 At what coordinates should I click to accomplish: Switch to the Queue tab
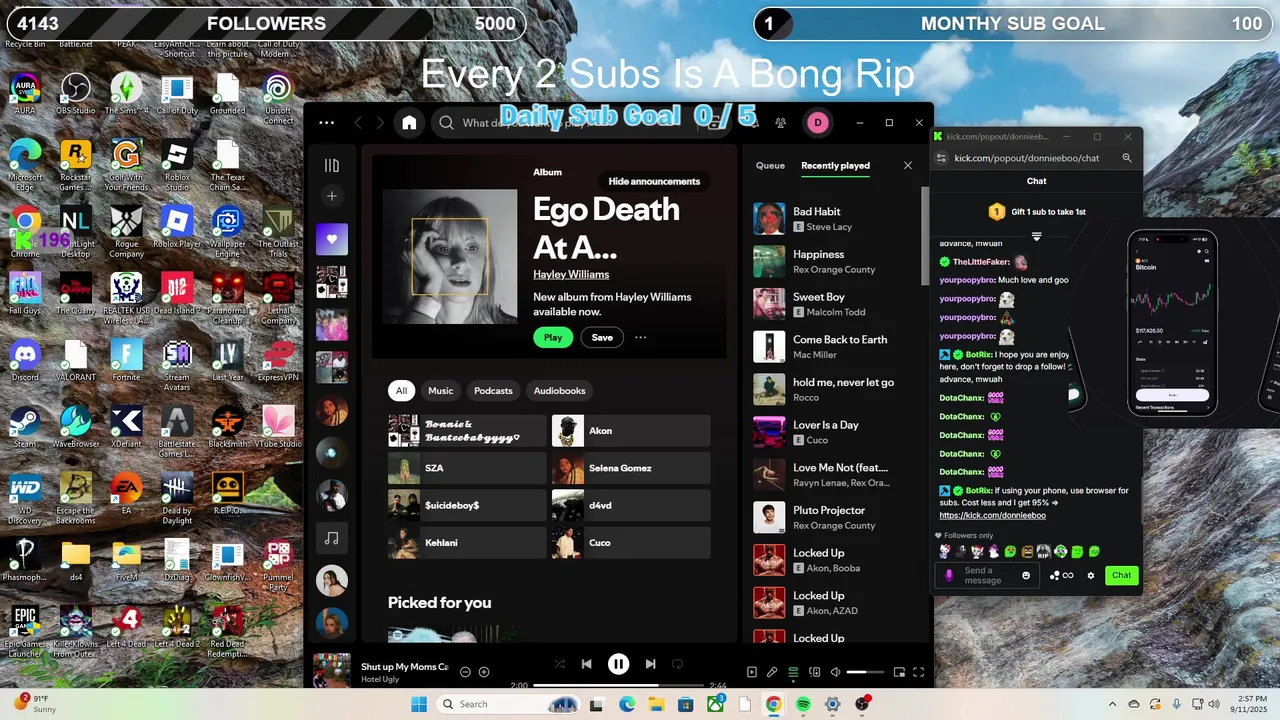pos(770,166)
